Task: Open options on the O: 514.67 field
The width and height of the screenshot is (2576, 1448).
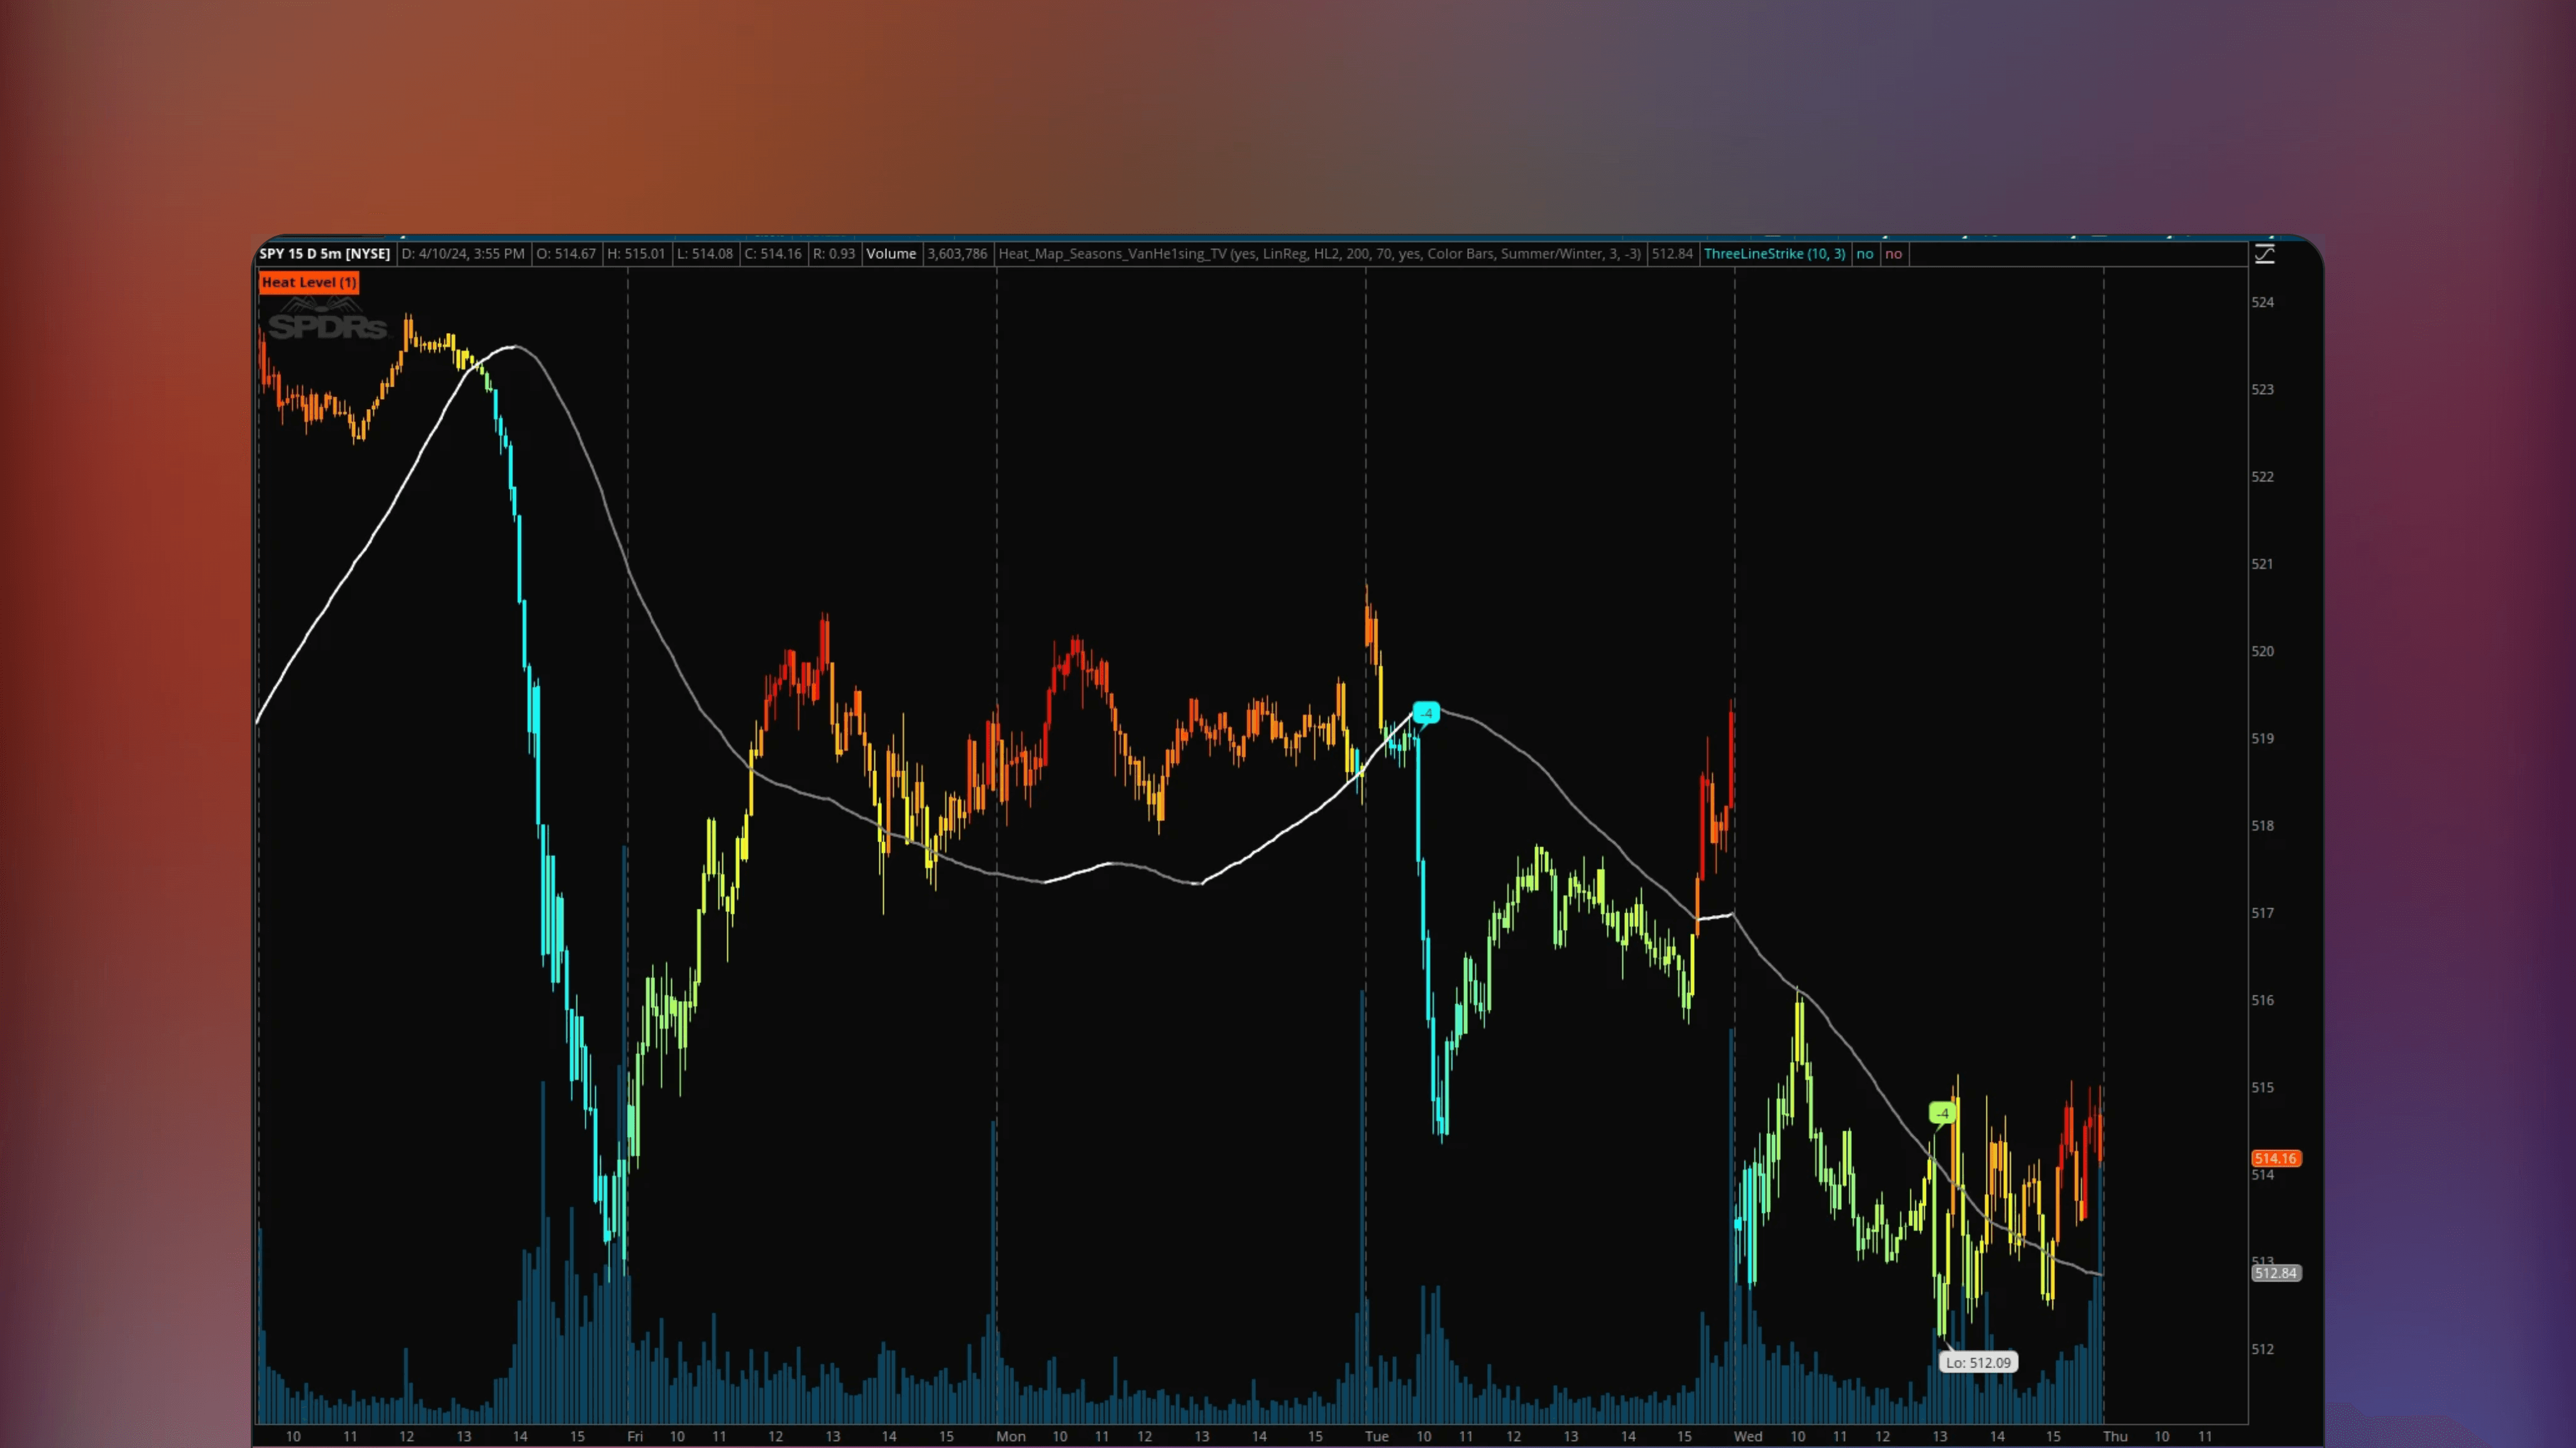Action: (566, 253)
